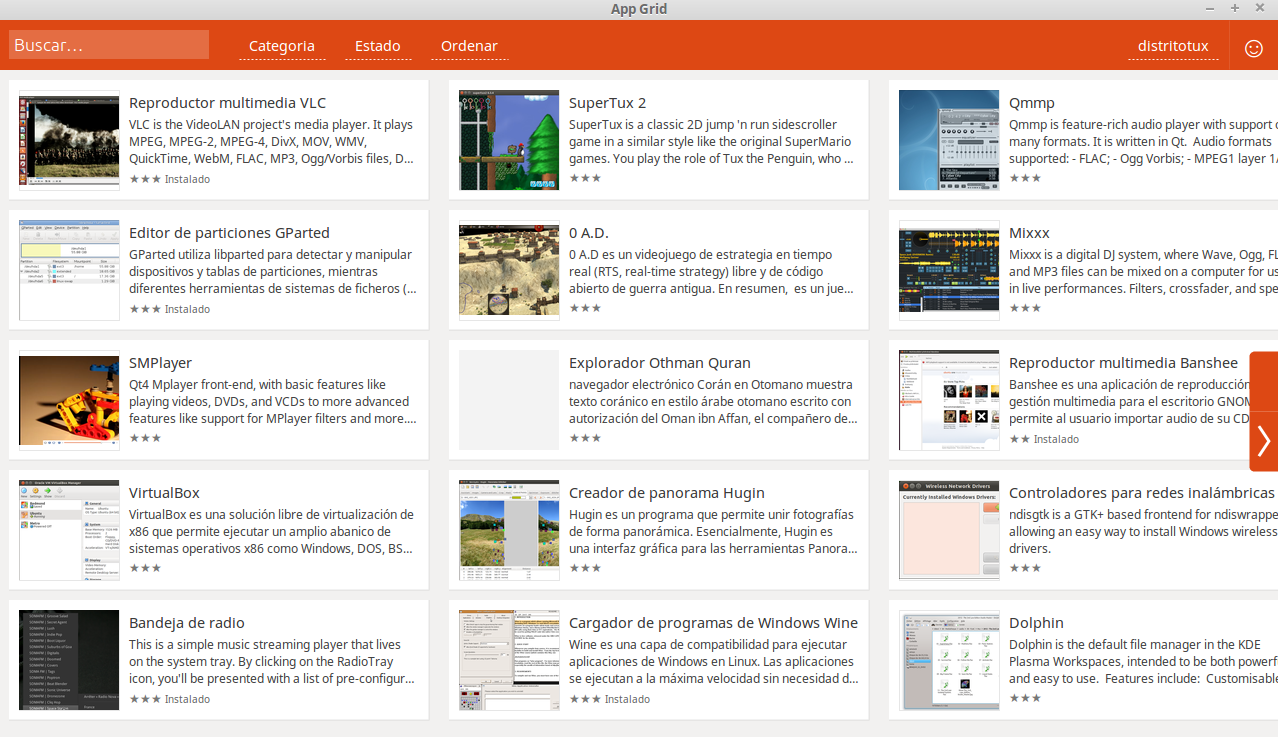Click the smiley feedback icon

coord(1253,47)
